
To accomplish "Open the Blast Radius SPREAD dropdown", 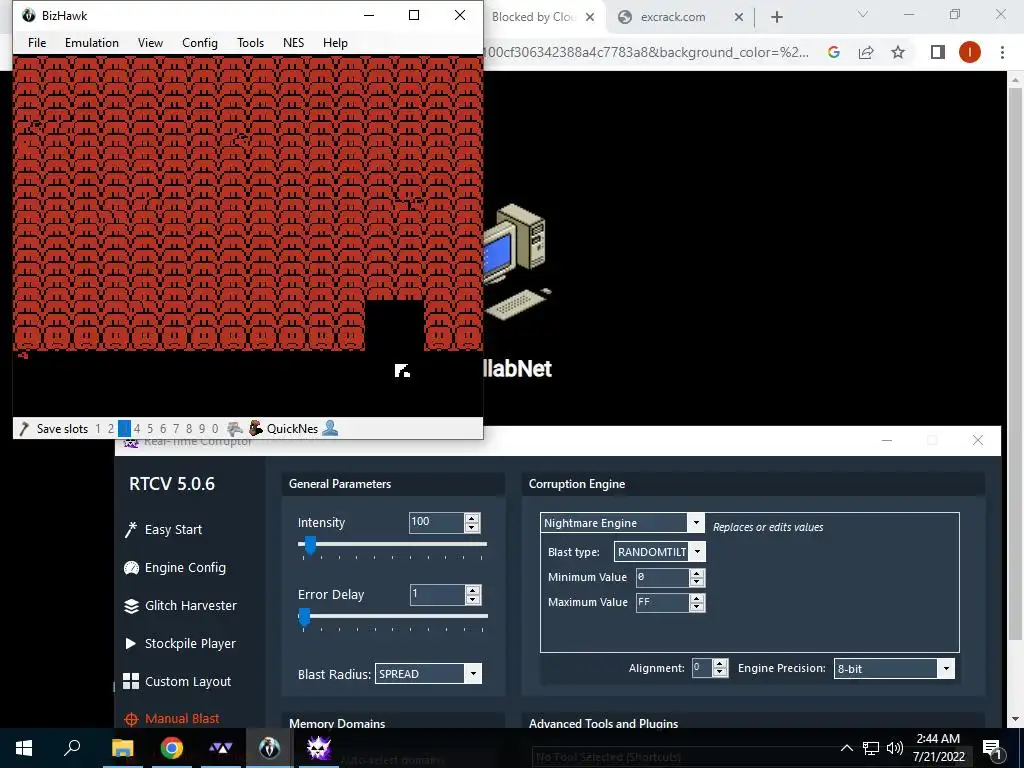I will tap(428, 673).
